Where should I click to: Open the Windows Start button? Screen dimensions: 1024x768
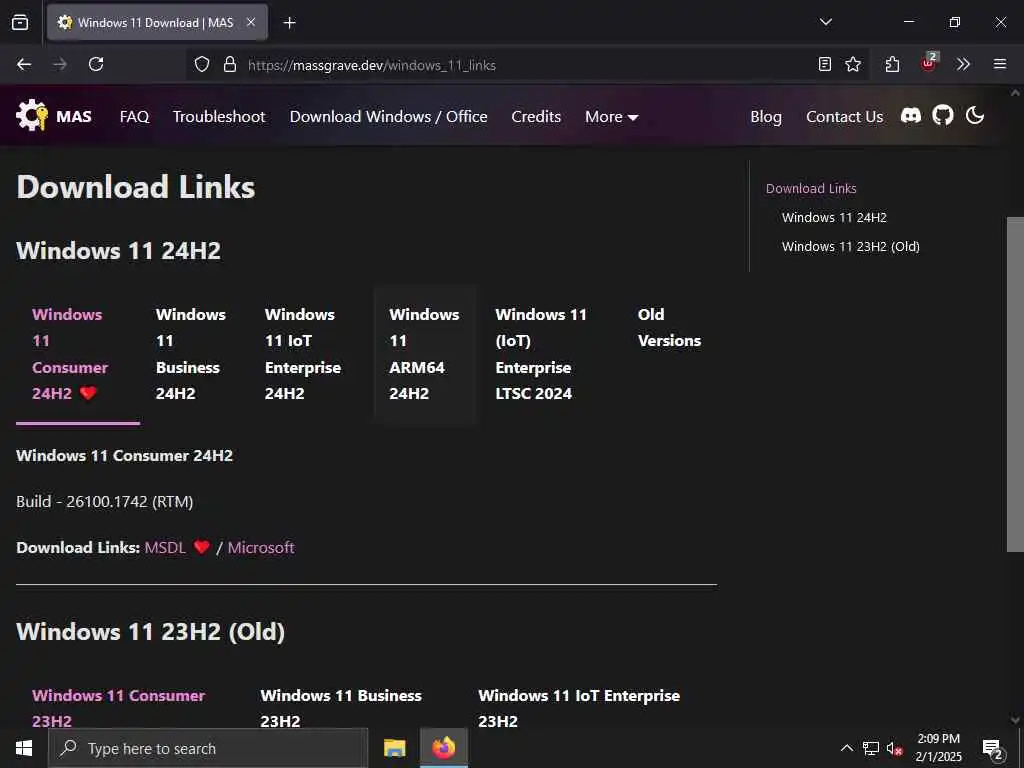(24, 748)
